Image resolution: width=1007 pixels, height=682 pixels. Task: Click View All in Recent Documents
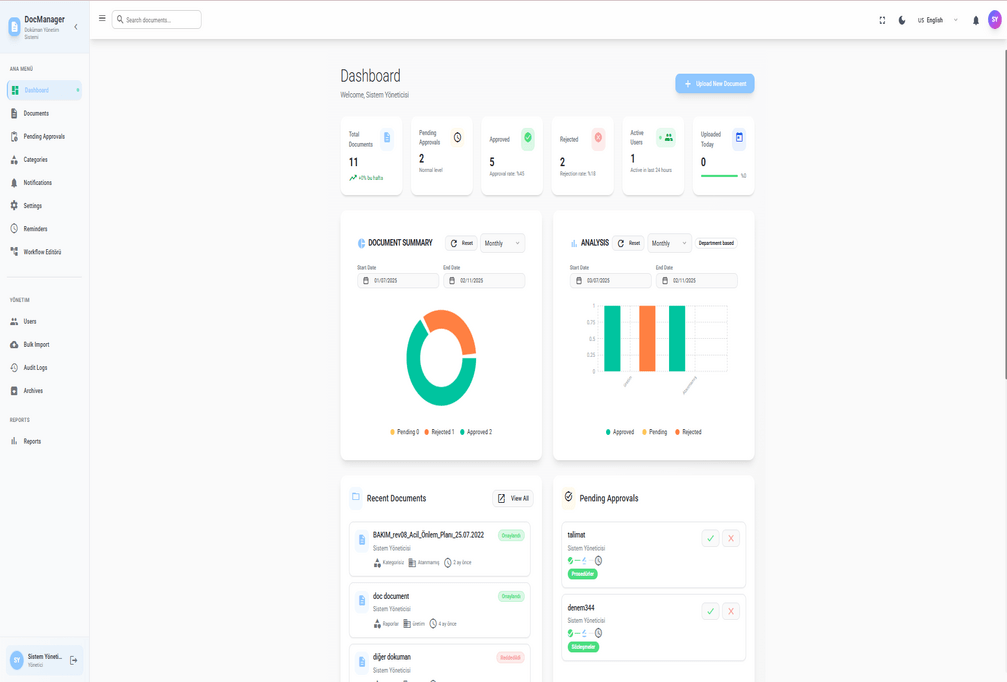(512, 497)
